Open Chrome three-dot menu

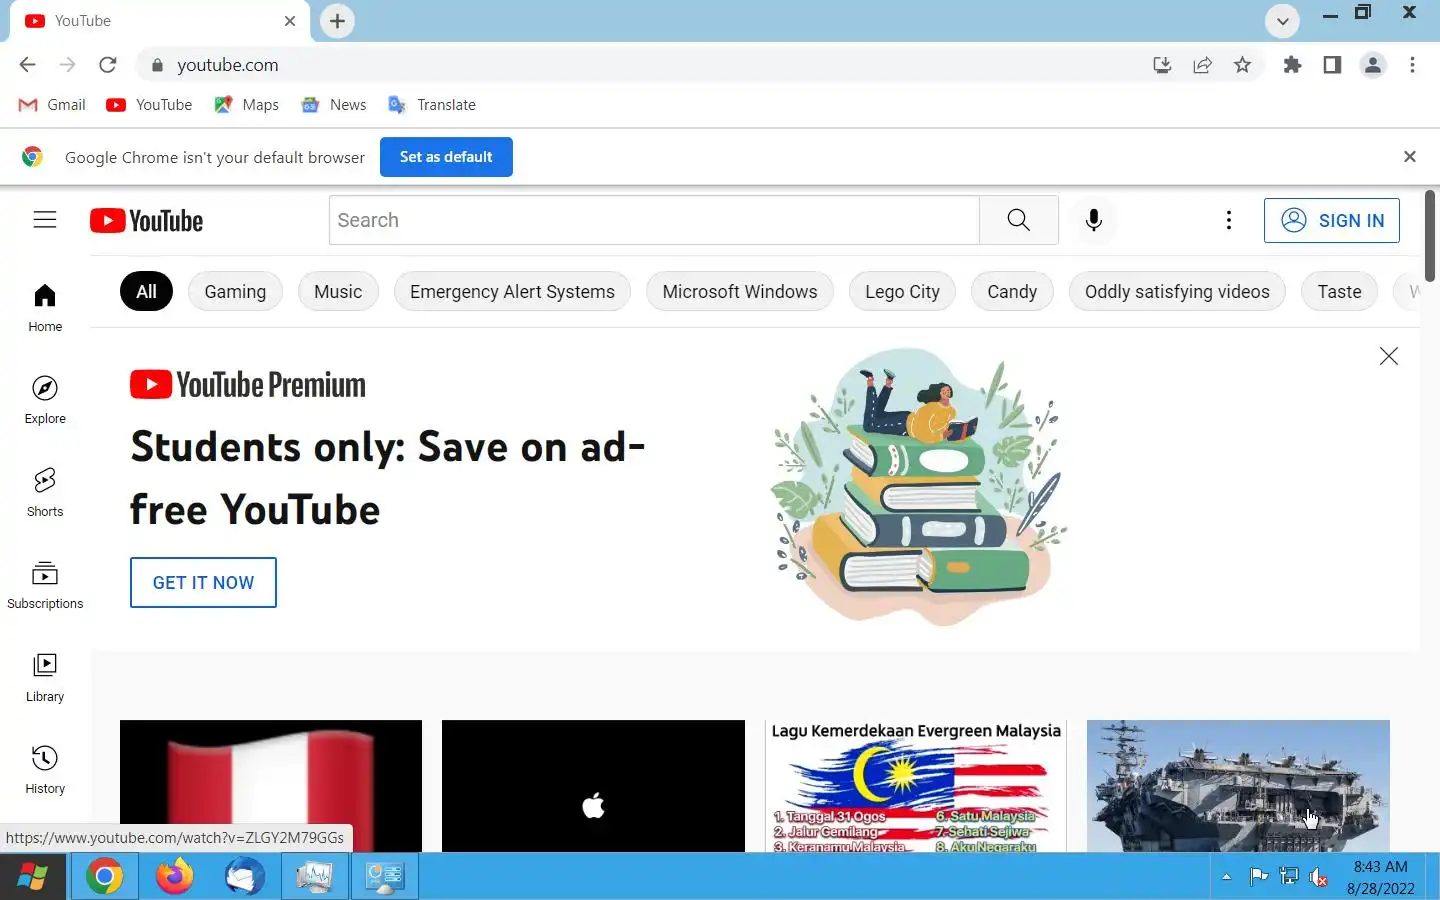[x=1412, y=65]
